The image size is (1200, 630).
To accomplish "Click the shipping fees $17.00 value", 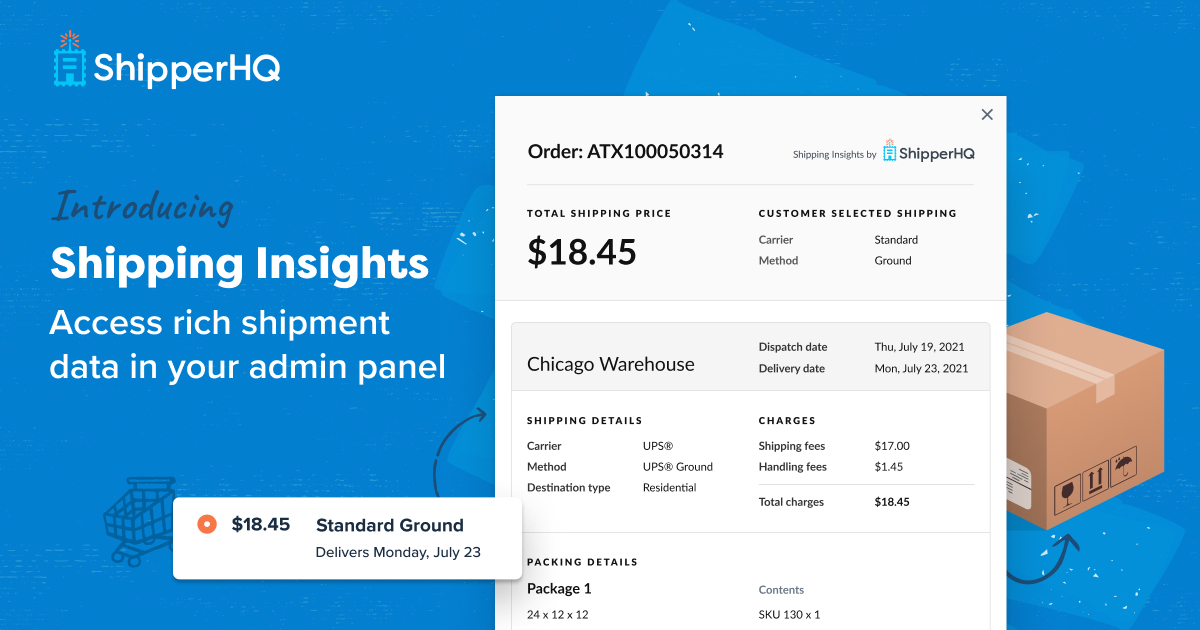I will (x=892, y=446).
